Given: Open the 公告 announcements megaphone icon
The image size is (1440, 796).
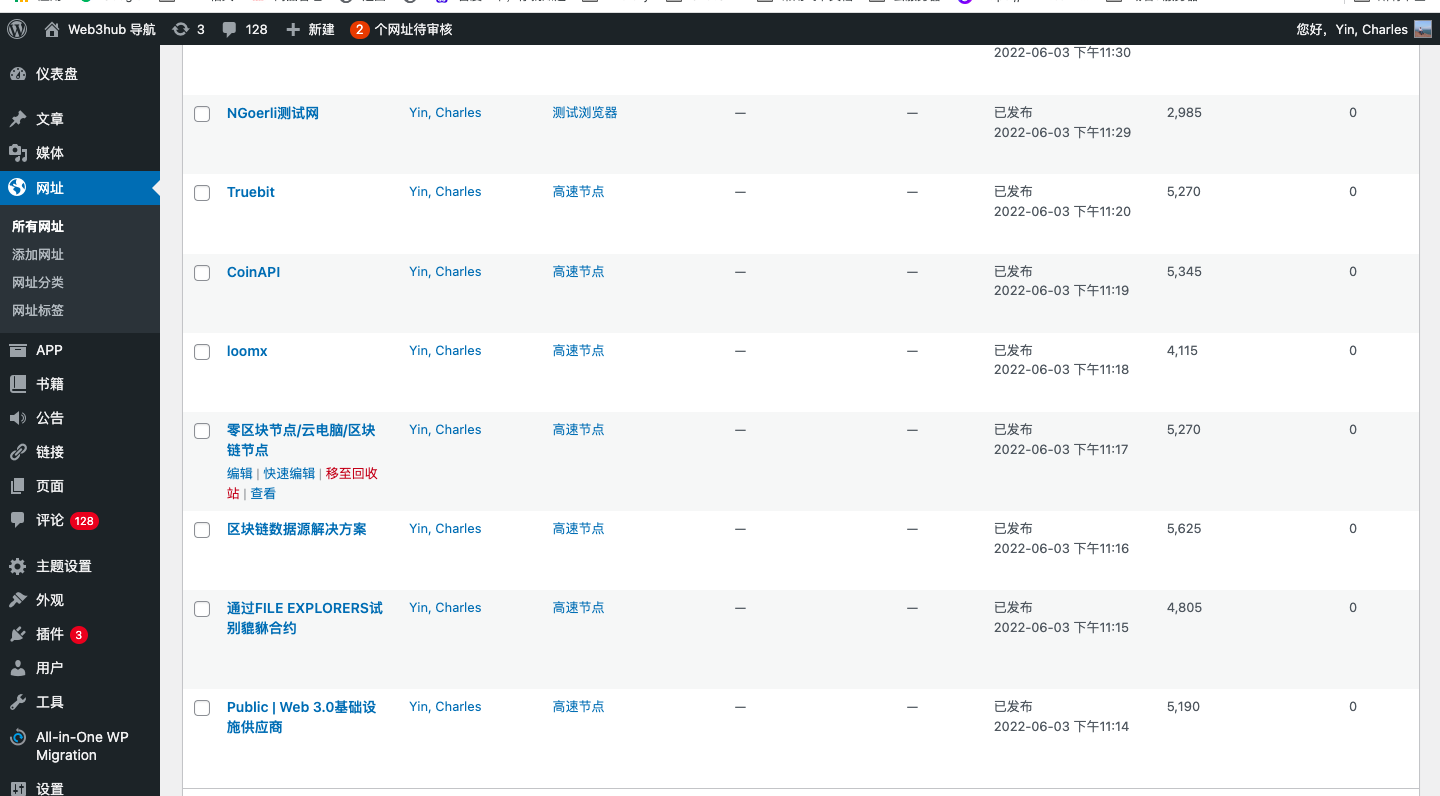Looking at the screenshot, I should point(18,418).
